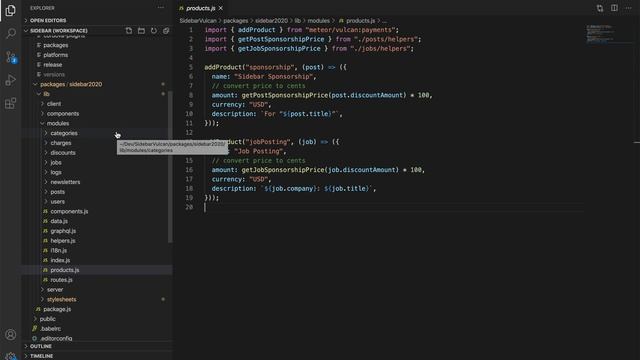The height and width of the screenshot is (360, 640).
Task: Open the Search view in activity bar
Action: pyautogui.click(x=11, y=33)
